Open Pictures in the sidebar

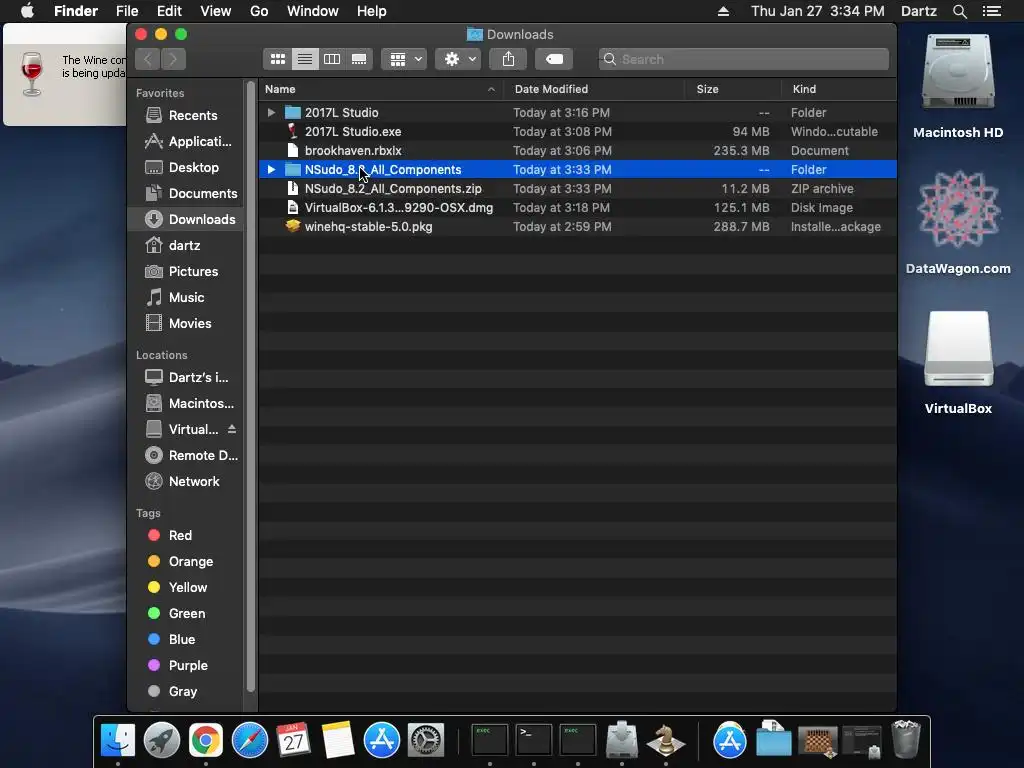tap(185, 271)
